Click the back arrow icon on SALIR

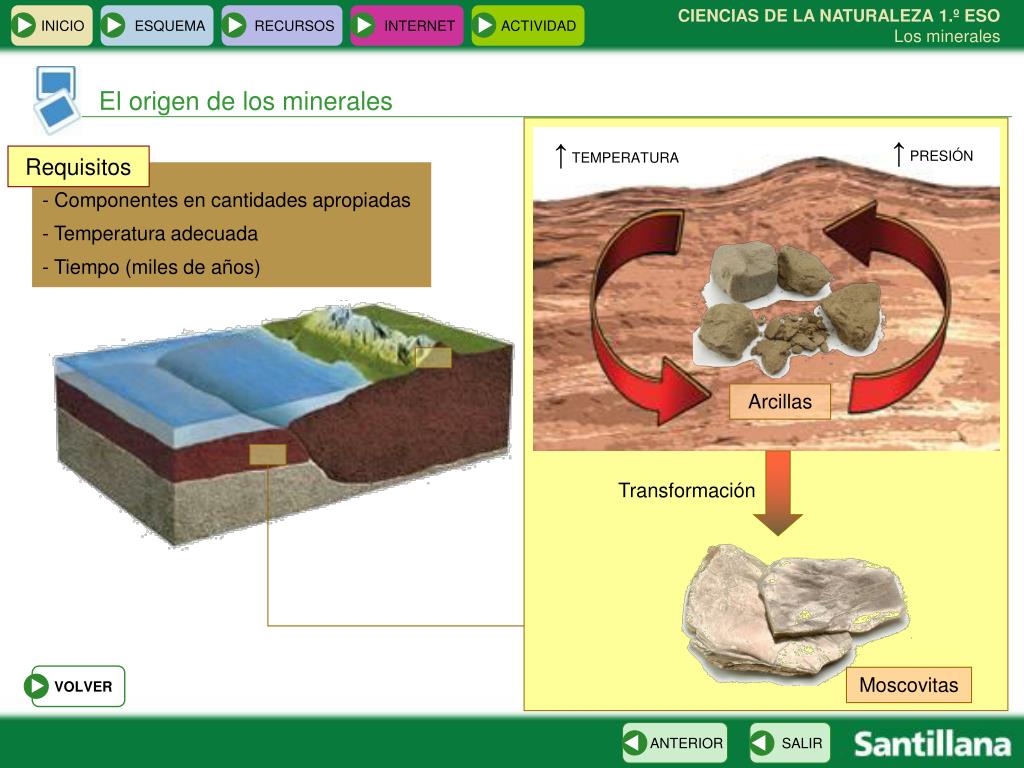pyautogui.click(x=762, y=743)
